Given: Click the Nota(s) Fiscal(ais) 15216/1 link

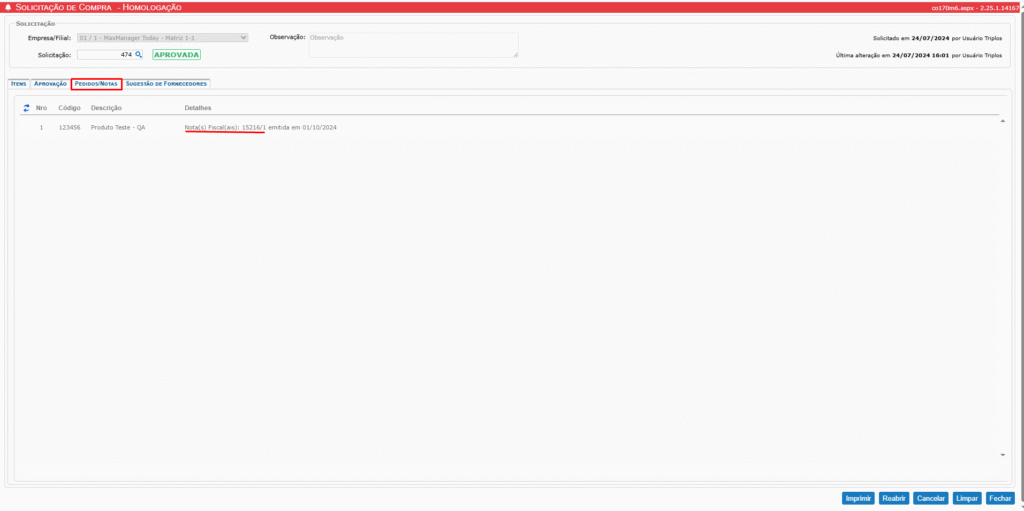Looking at the screenshot, I should (225, 128).
